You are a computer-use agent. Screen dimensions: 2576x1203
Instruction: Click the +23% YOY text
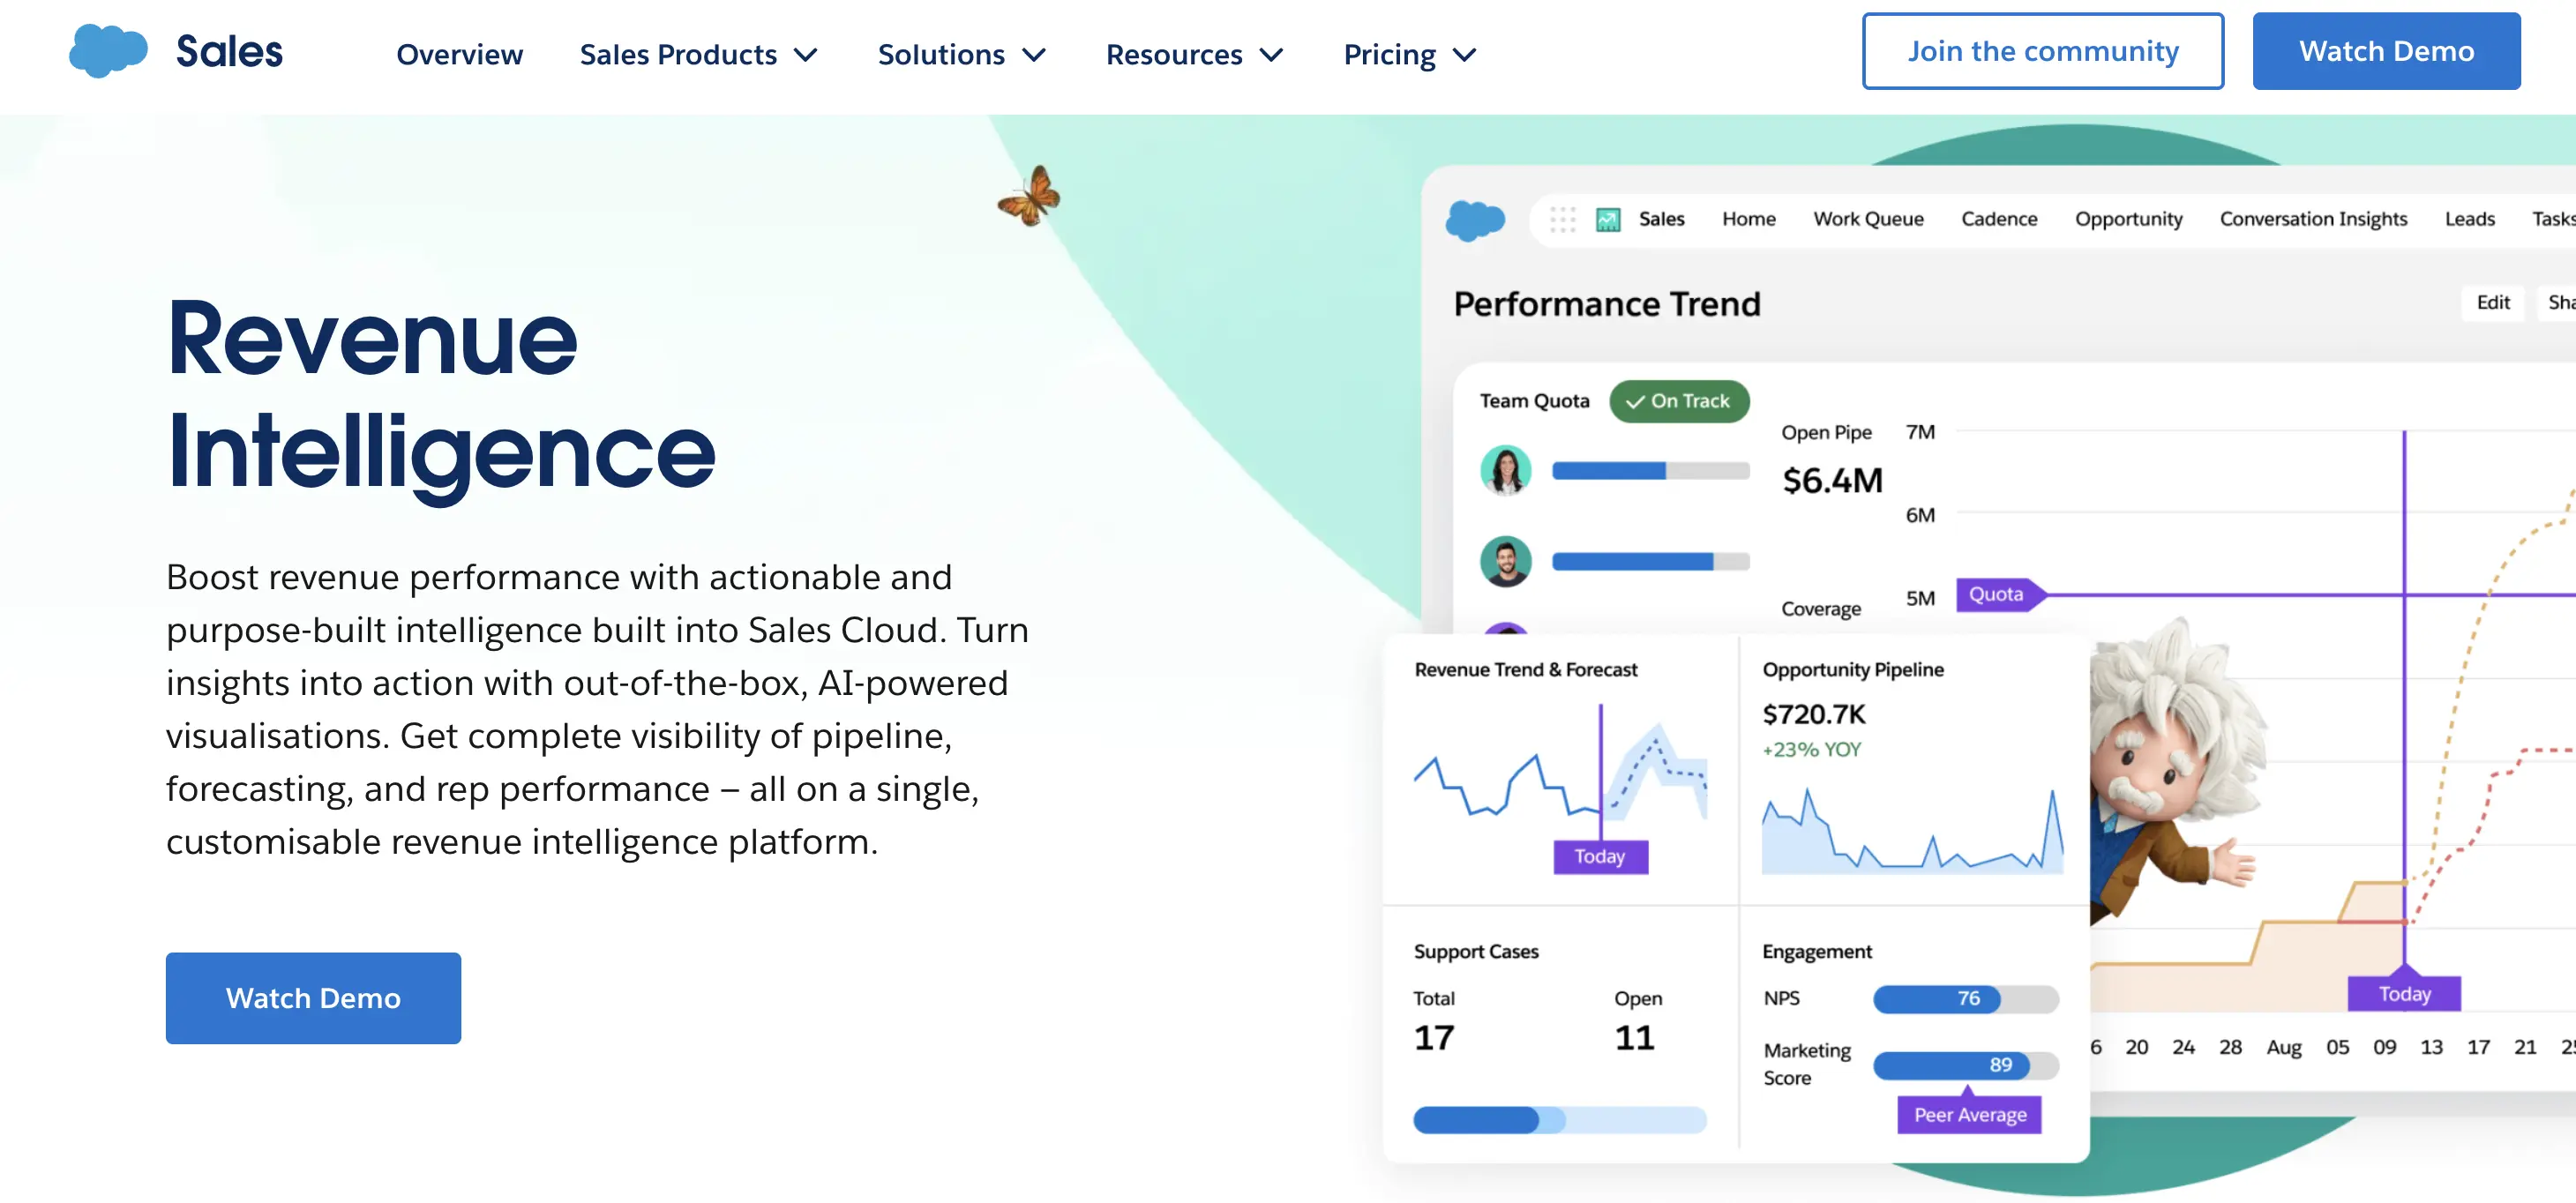pos(1811,749)
